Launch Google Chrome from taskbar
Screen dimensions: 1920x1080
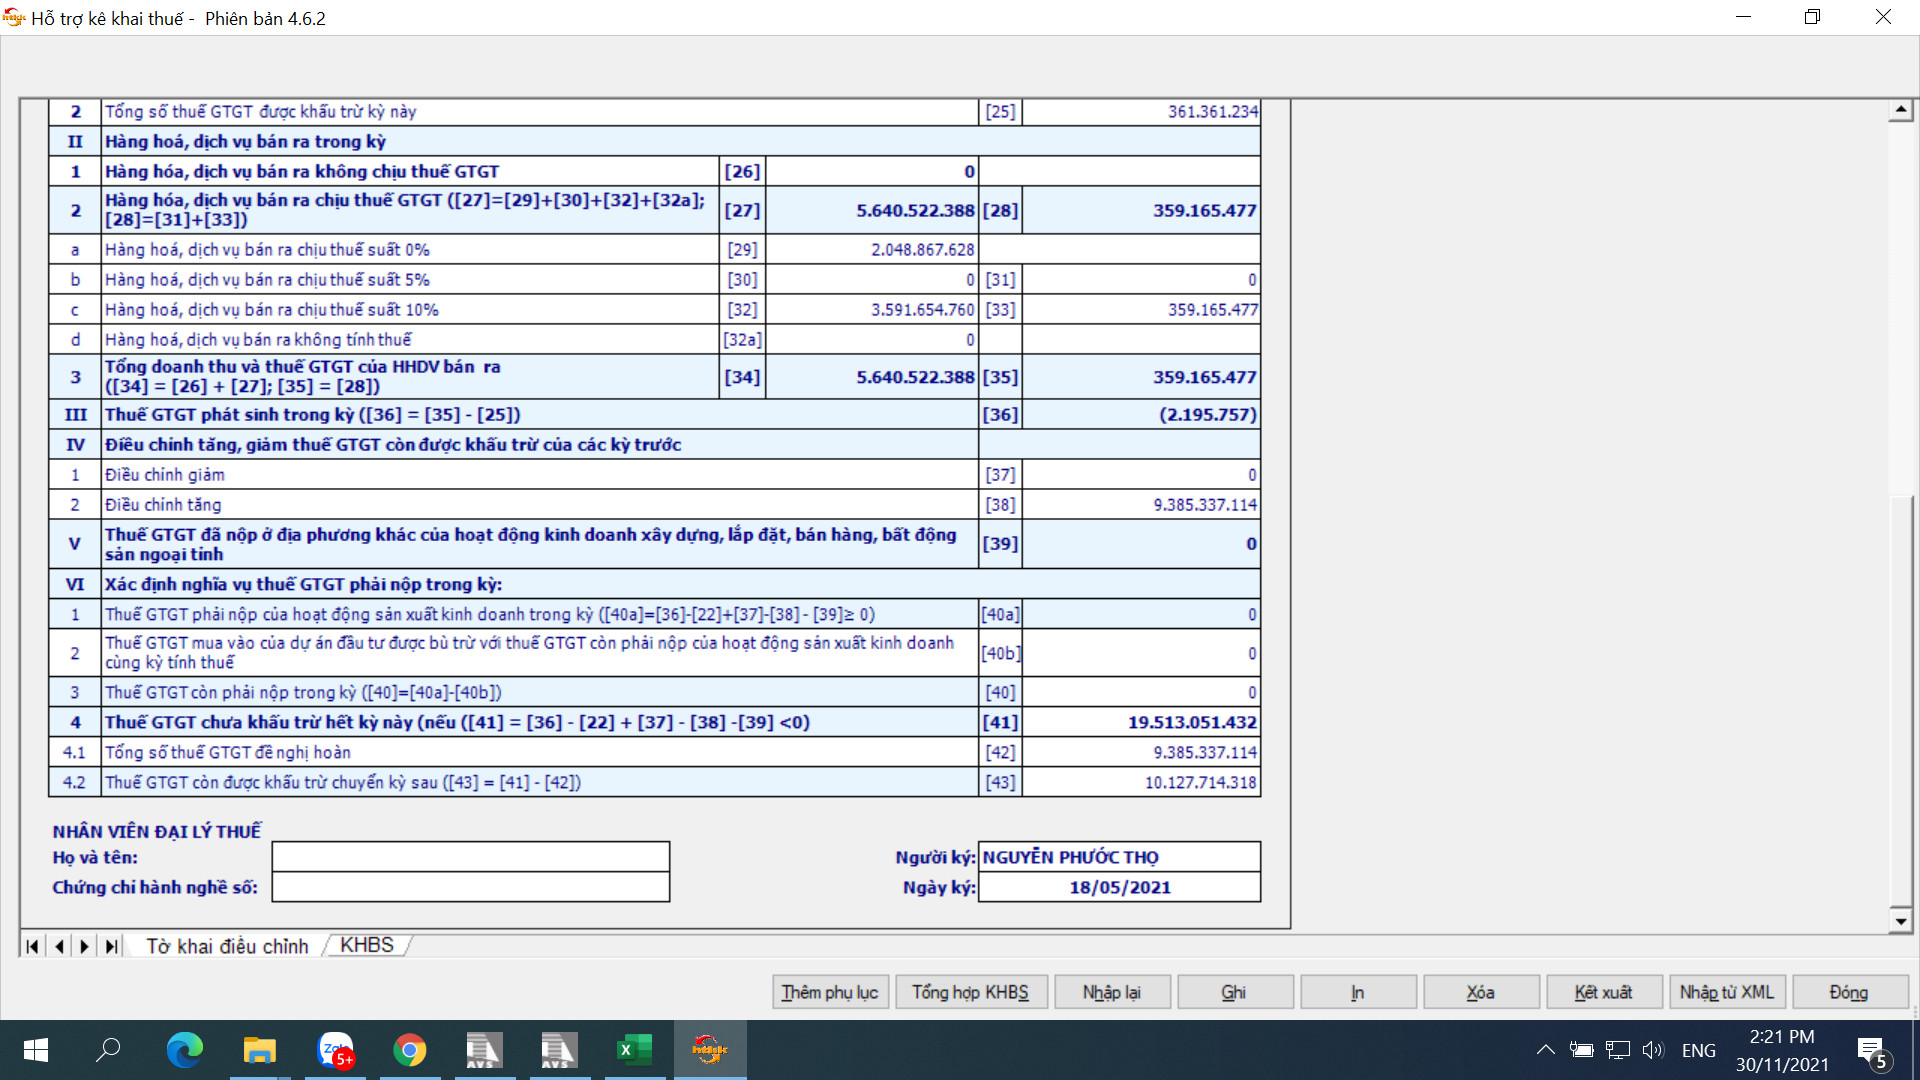409,1050
